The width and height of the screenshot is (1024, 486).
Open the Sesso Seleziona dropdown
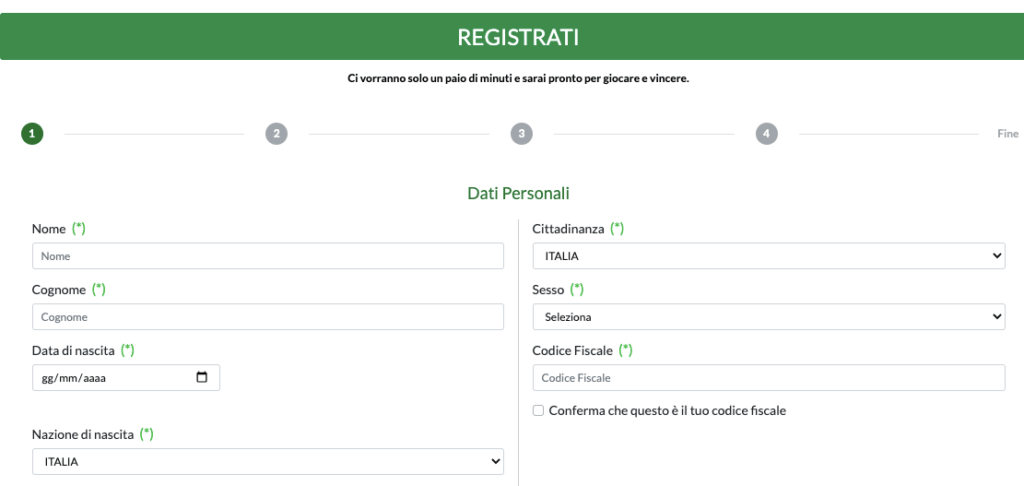pos(769,317)
